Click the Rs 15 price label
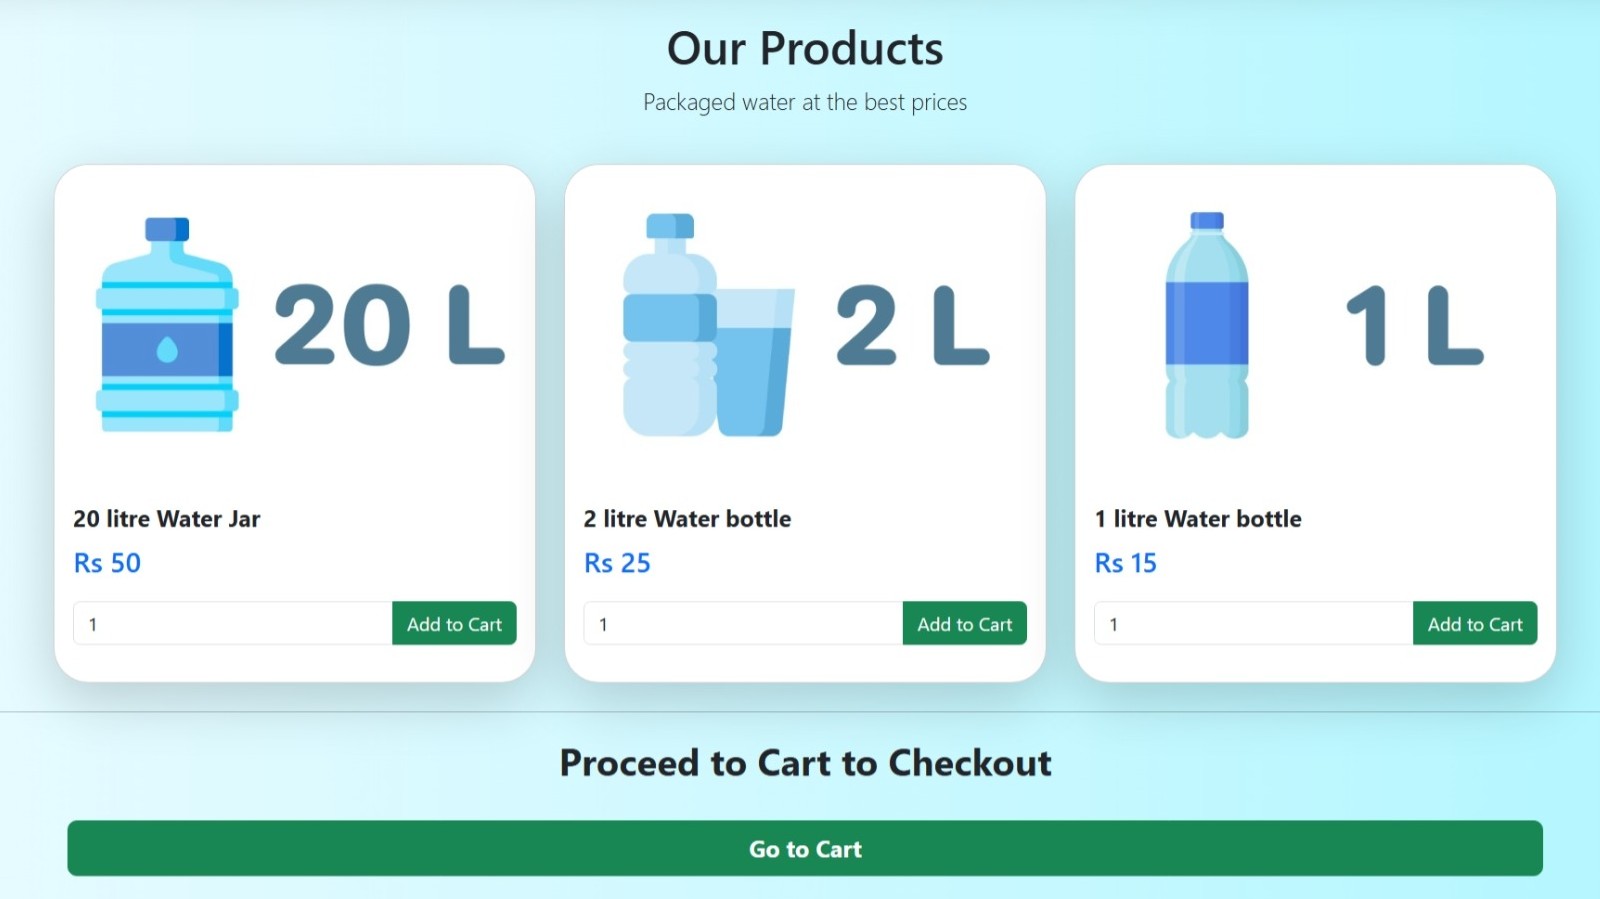 point(1125,563)
